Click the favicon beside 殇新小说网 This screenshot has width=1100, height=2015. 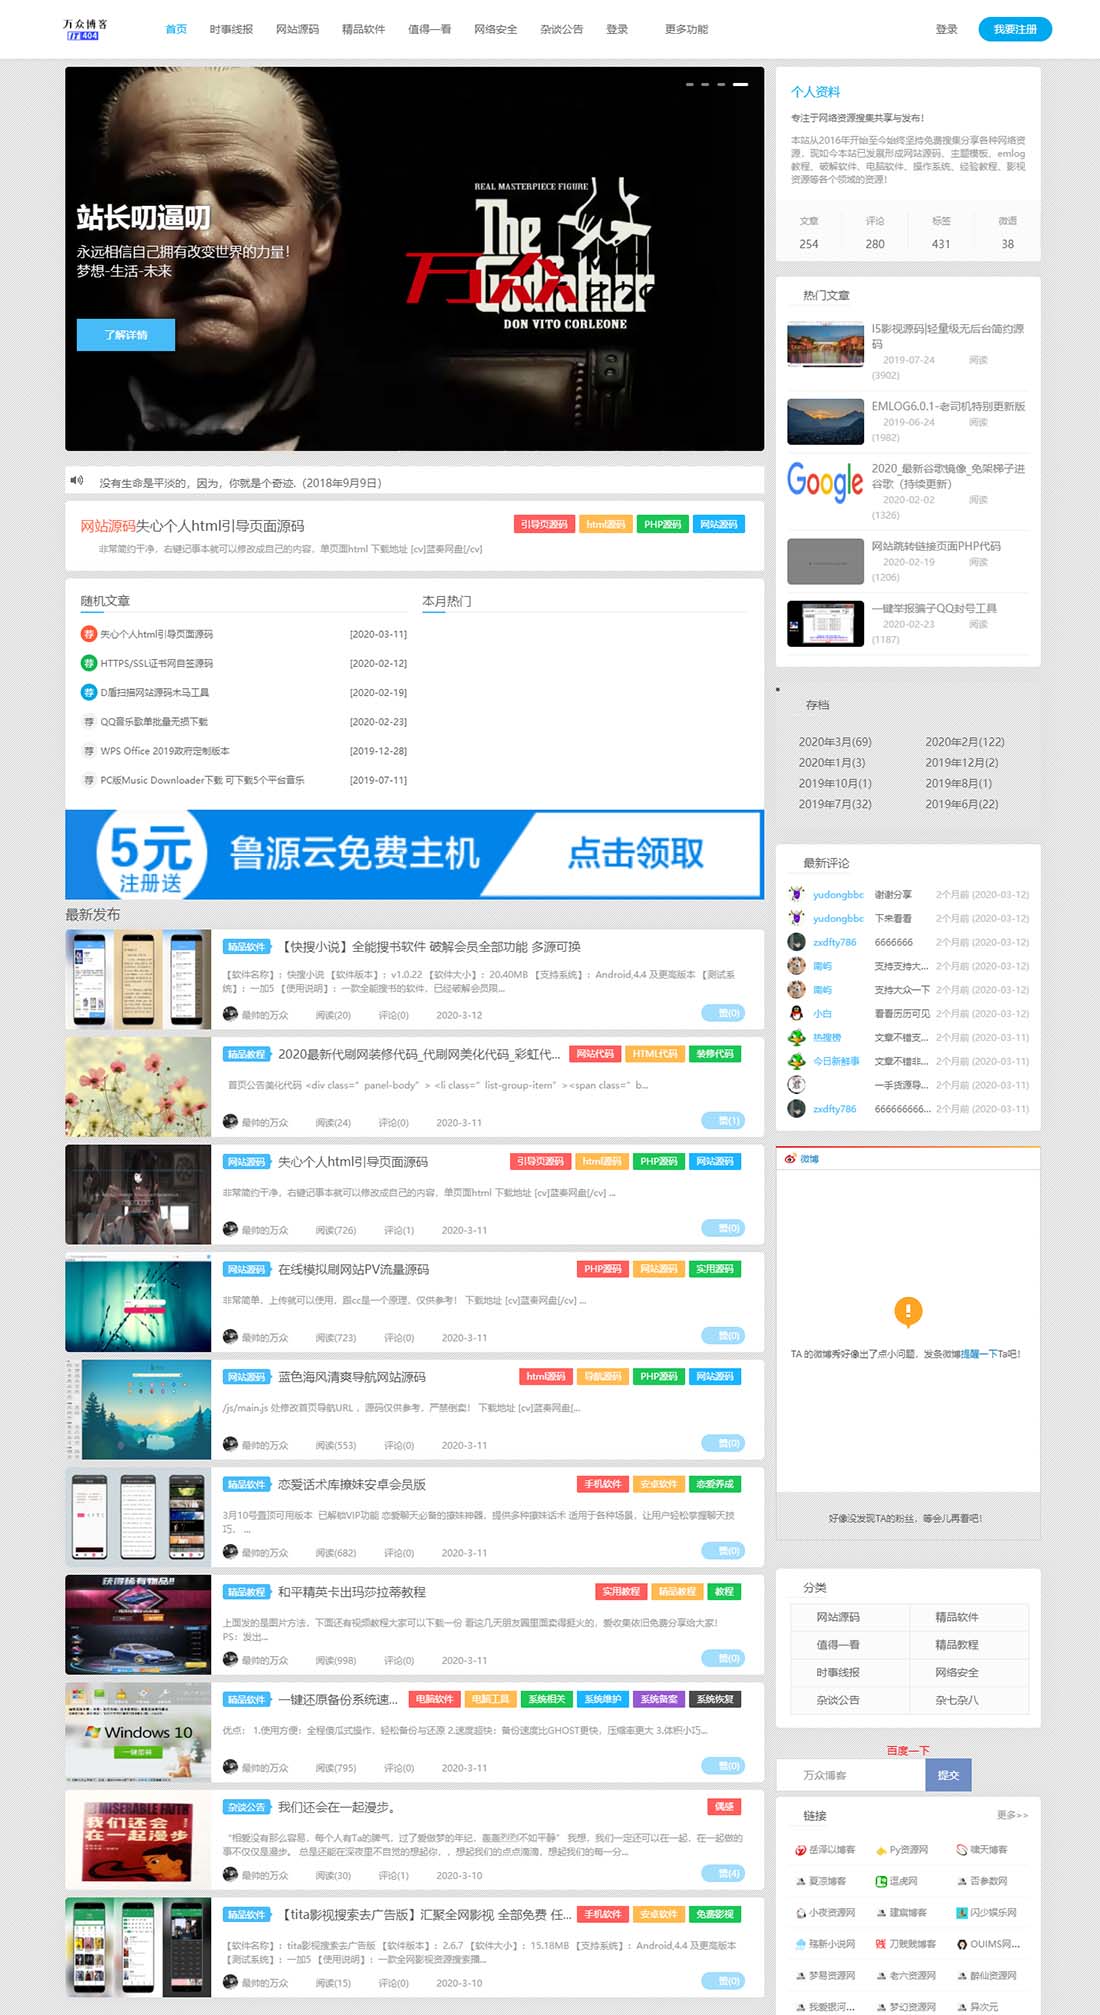800,1944
